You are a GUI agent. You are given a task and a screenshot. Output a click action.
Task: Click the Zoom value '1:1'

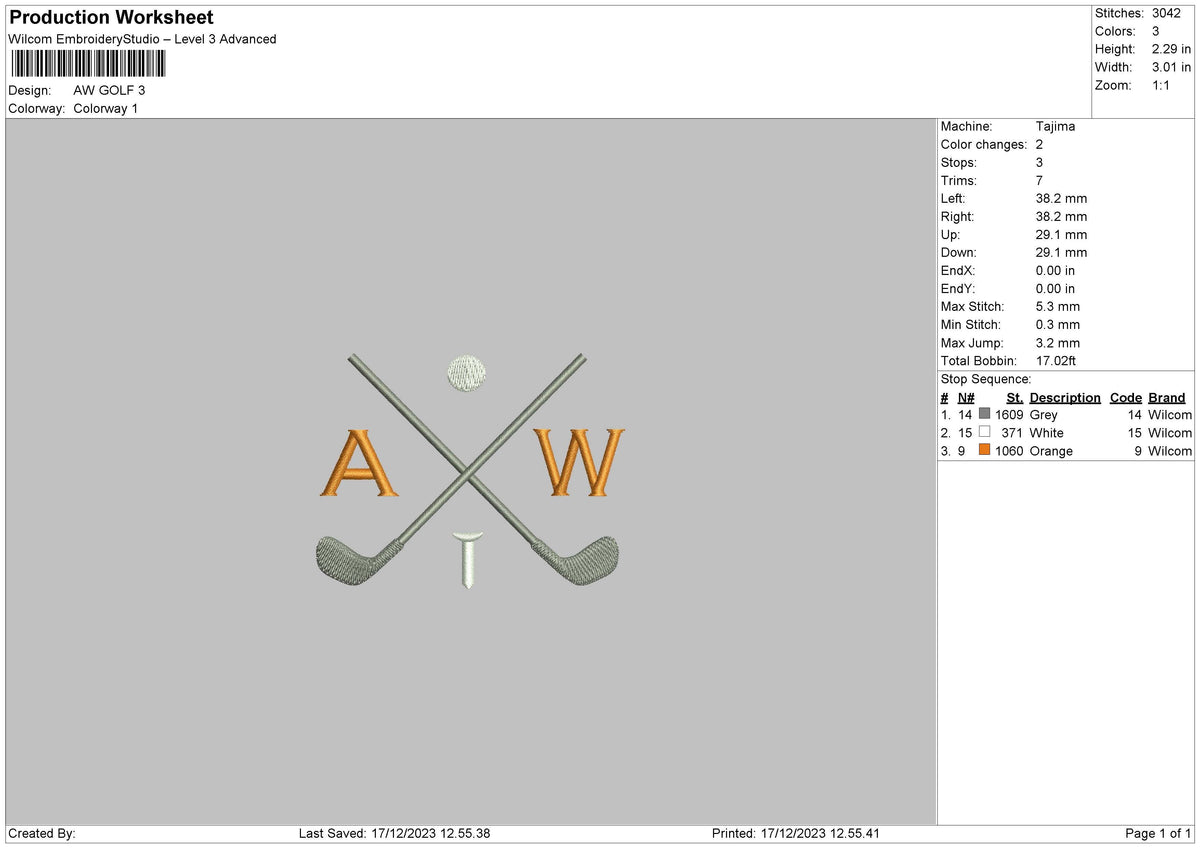pos(1161,85)
